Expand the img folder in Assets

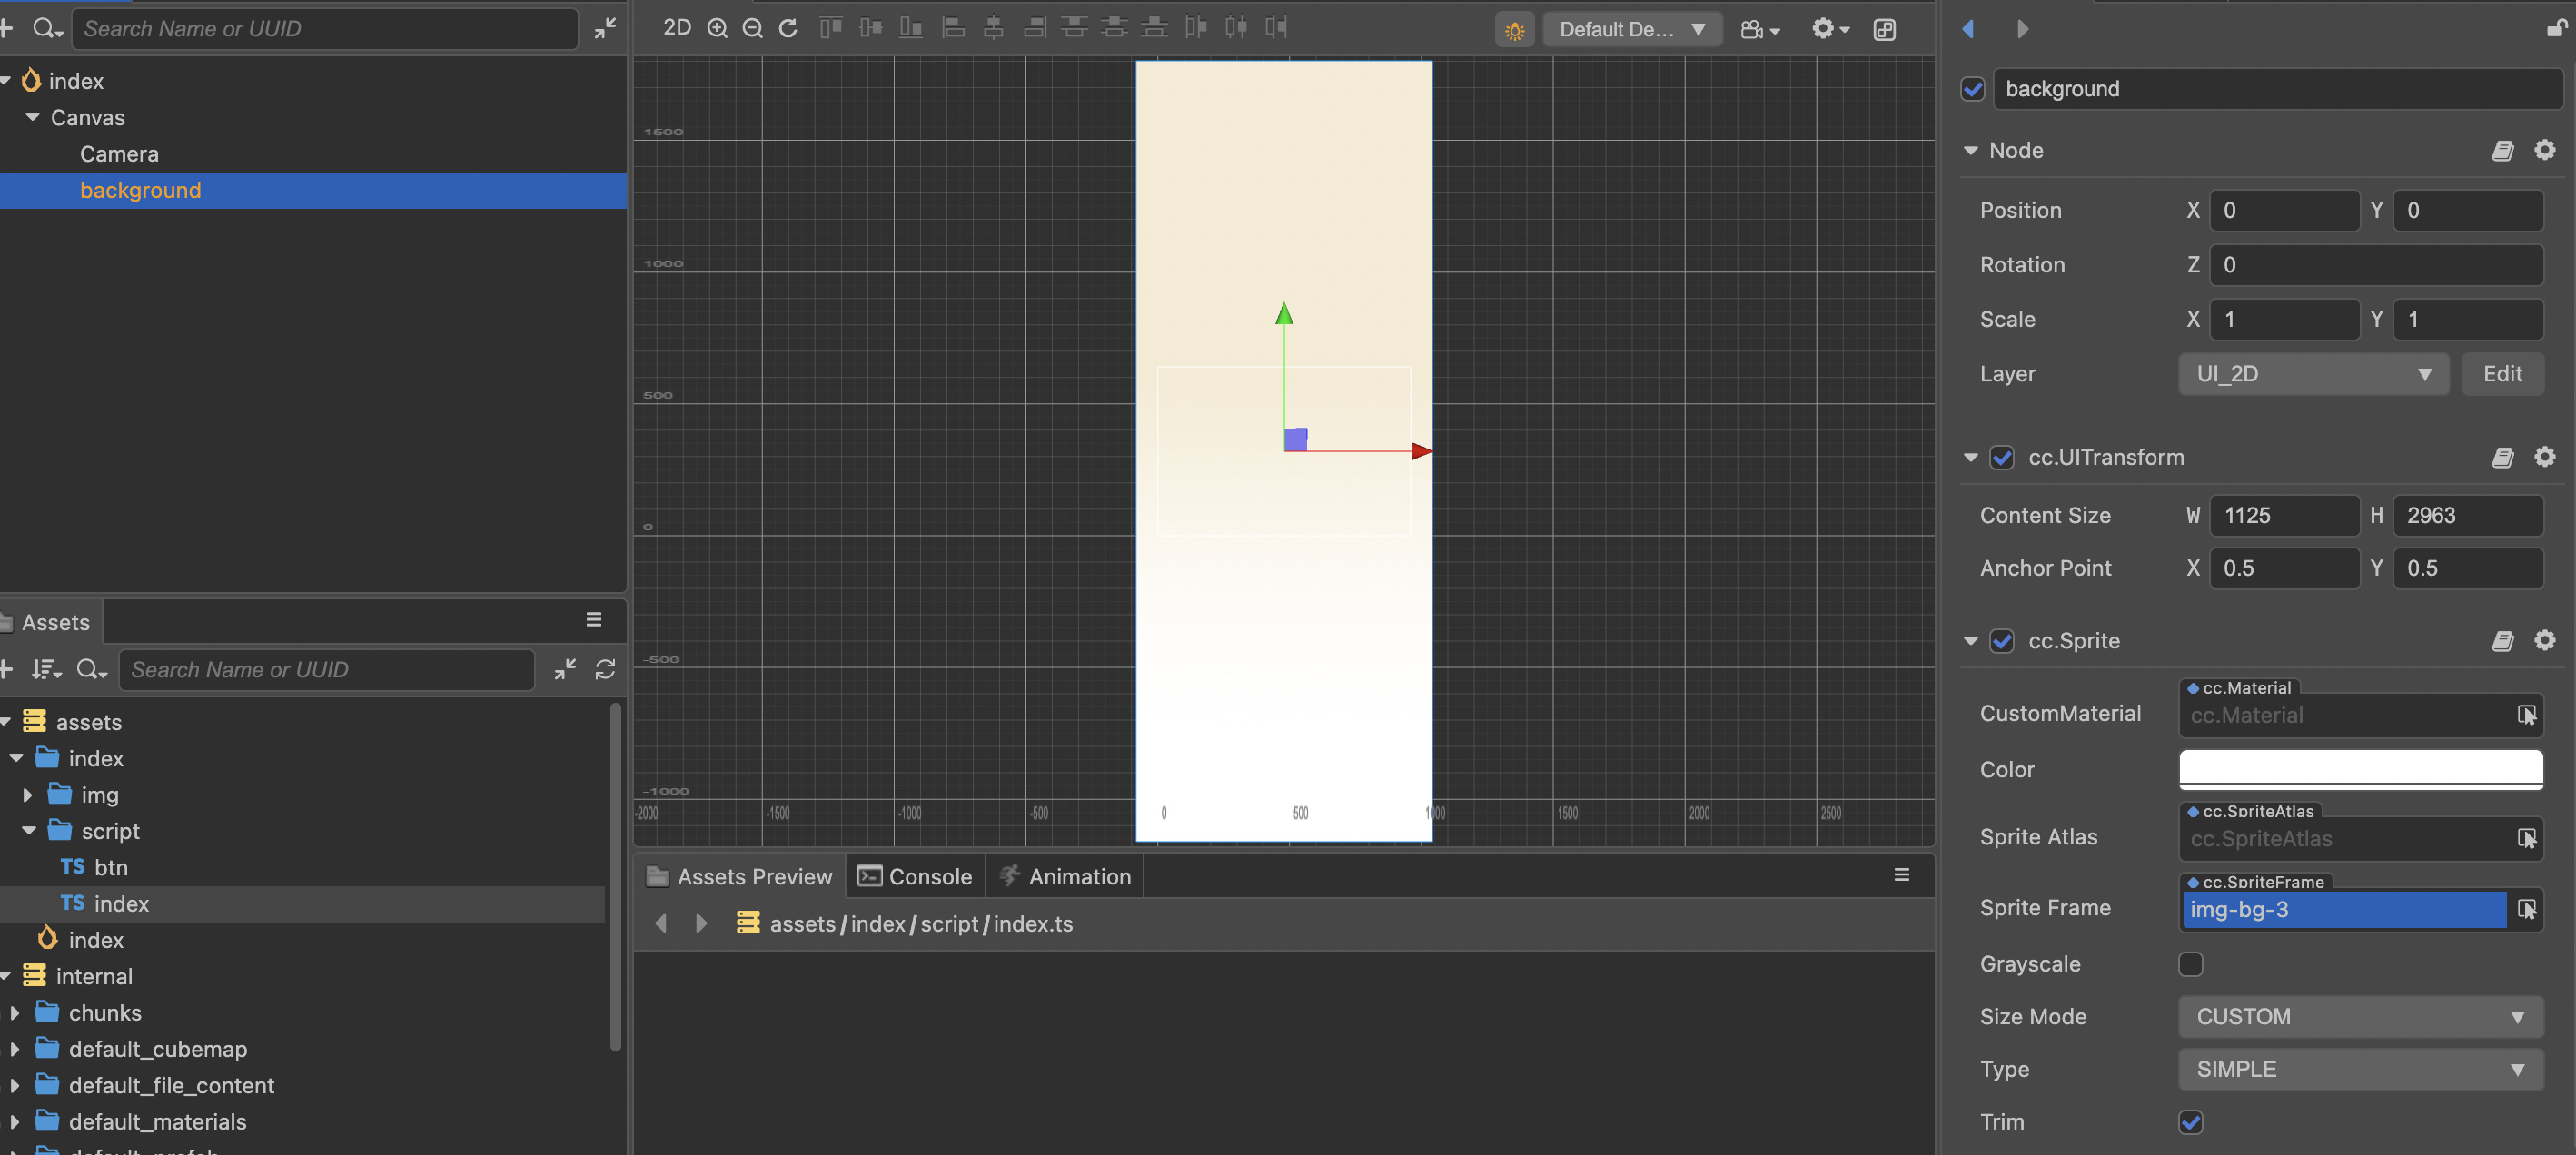click(28, 795)
